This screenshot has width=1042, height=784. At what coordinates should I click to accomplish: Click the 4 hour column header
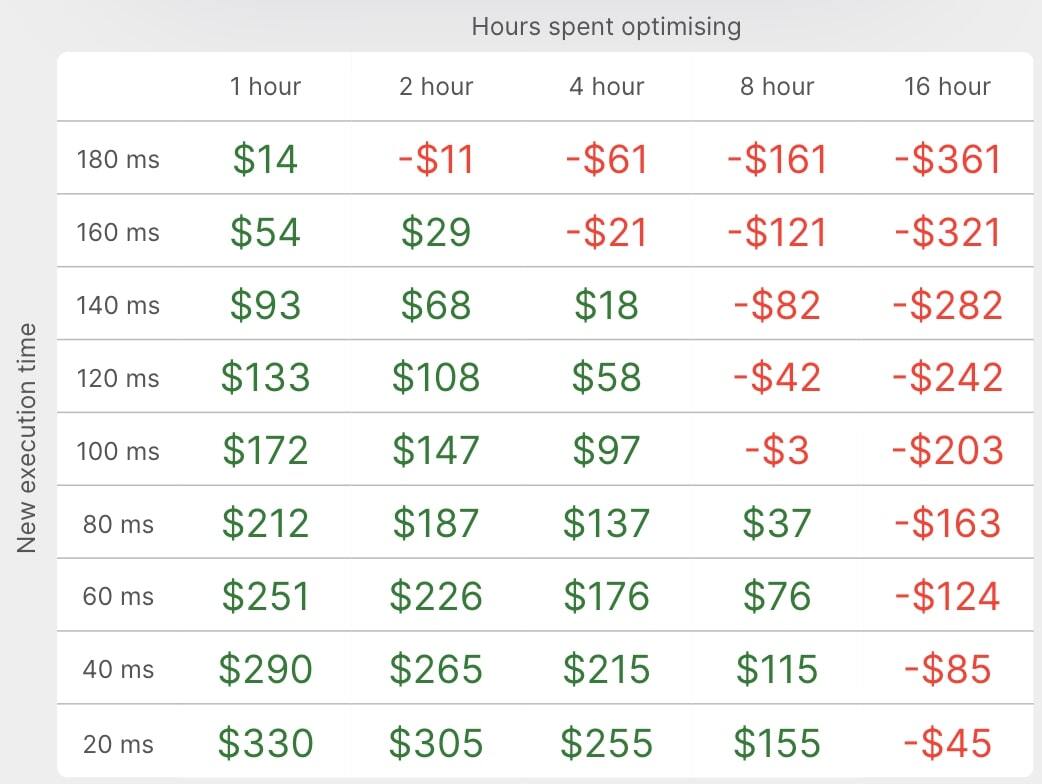(x=607, y=86)
